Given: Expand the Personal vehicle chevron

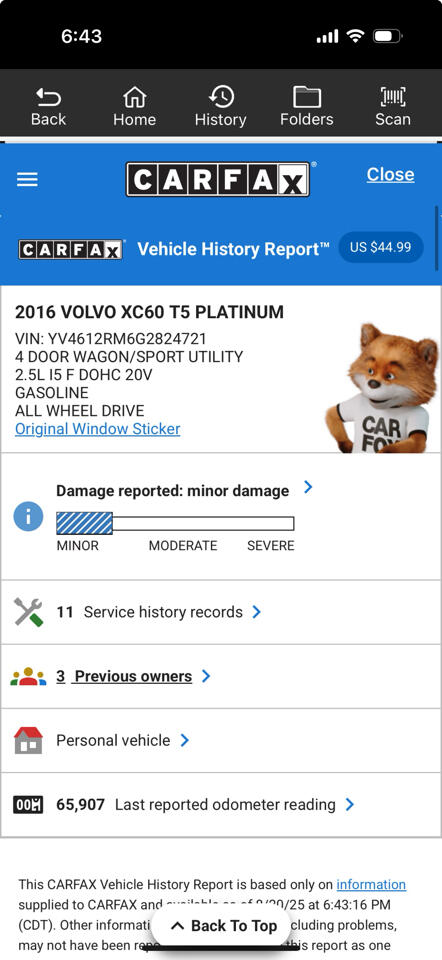Looking at the screenshot, I should 185,740.
